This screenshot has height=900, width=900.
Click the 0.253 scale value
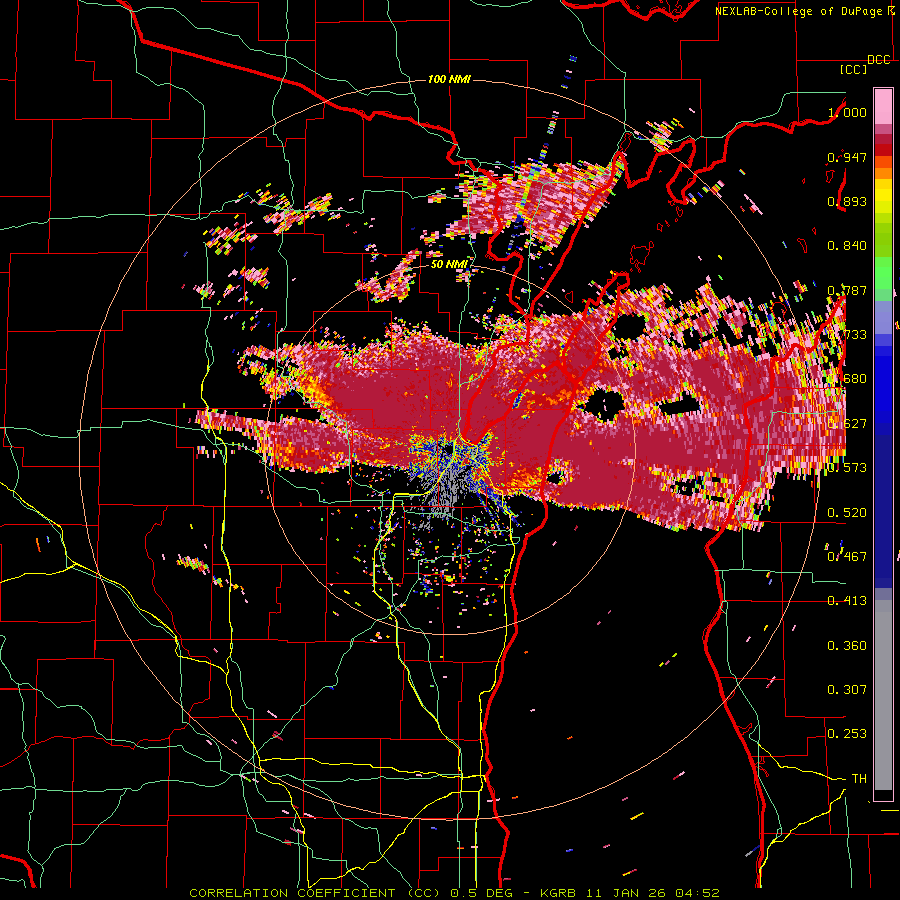pos(847,734)
